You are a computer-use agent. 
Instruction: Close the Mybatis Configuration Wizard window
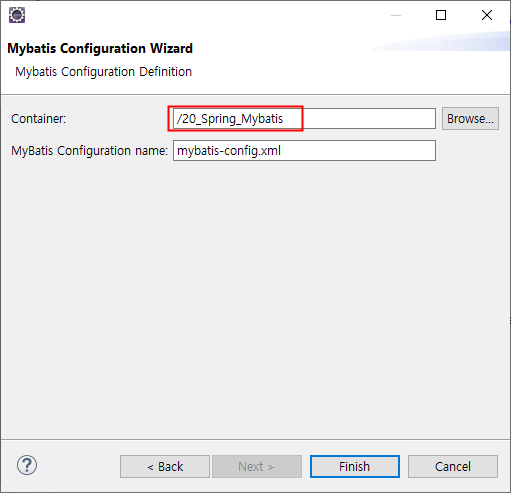click(x=487, y=15)
